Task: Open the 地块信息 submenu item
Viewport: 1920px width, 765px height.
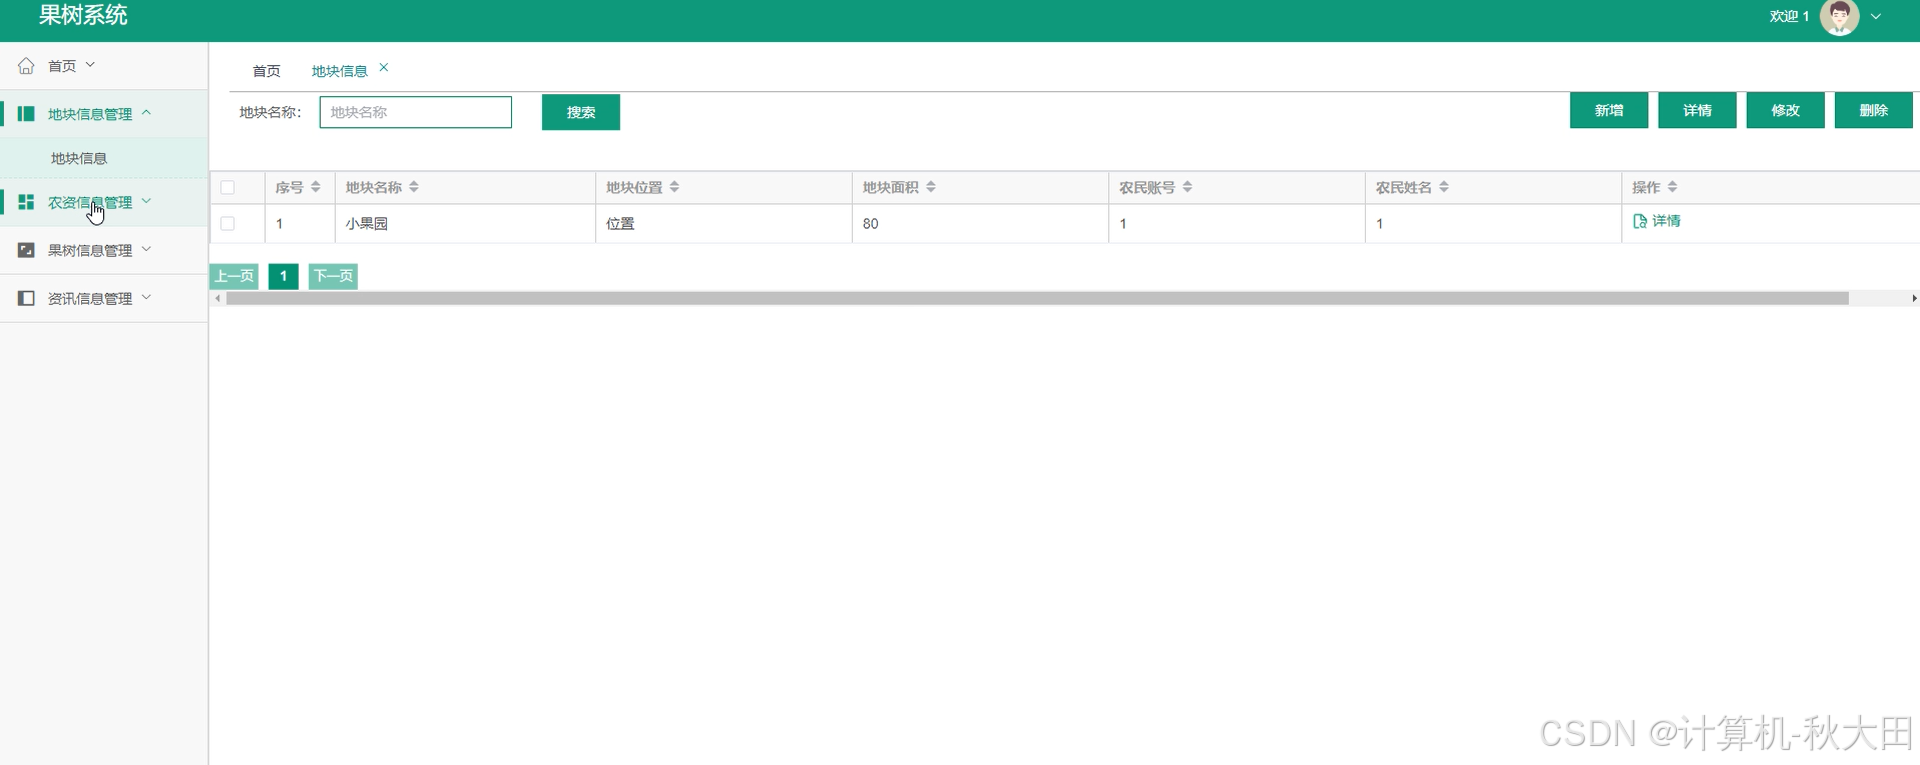Action: pyautogui.click(x=104, y=158)
